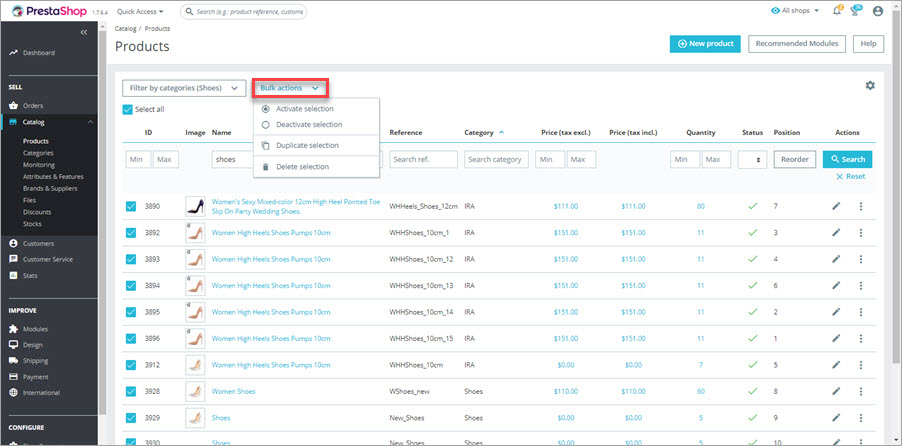Toggle status checkmark for product 3896
The image size is (902, 446).
752,338
